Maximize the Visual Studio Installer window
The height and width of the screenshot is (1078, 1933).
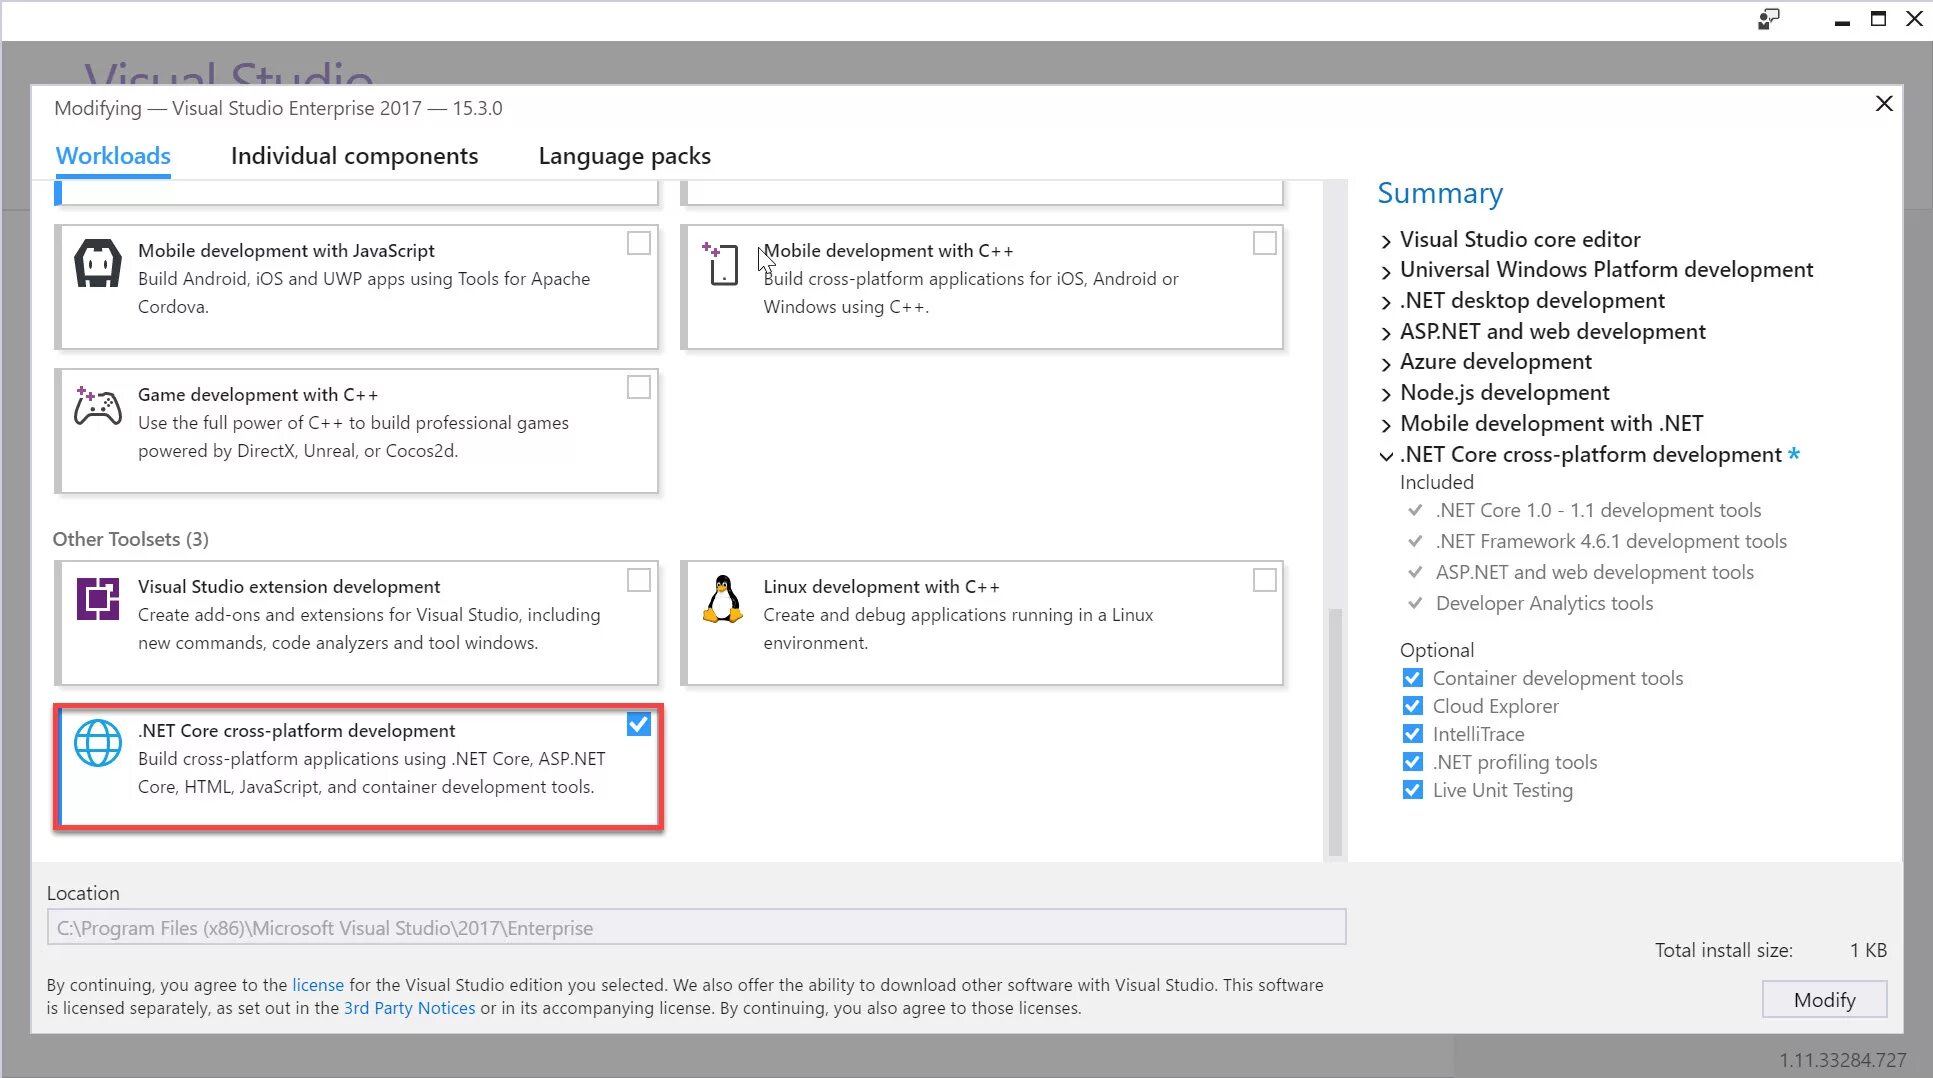[x=1879, y=19]
